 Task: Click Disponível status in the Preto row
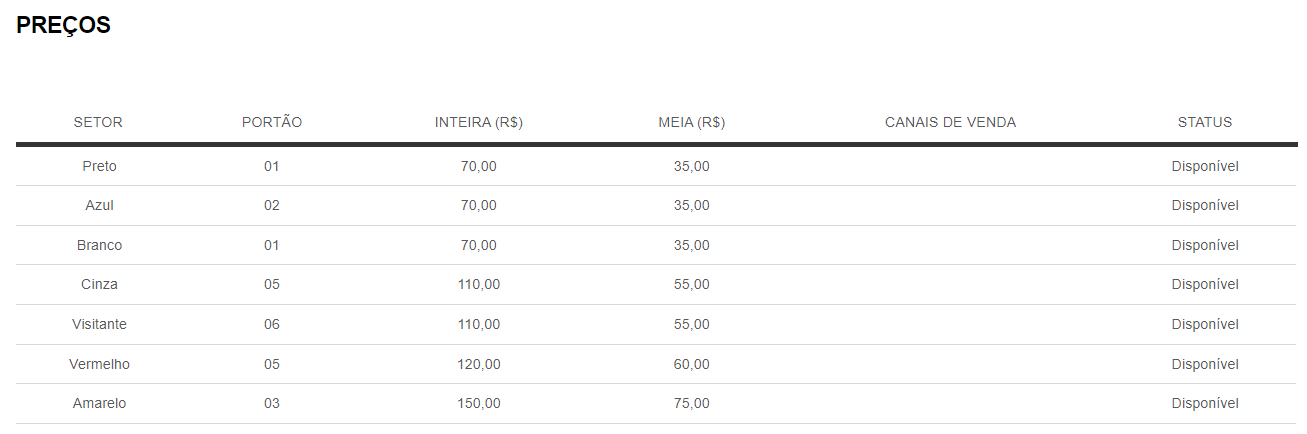pos(1205,166)
